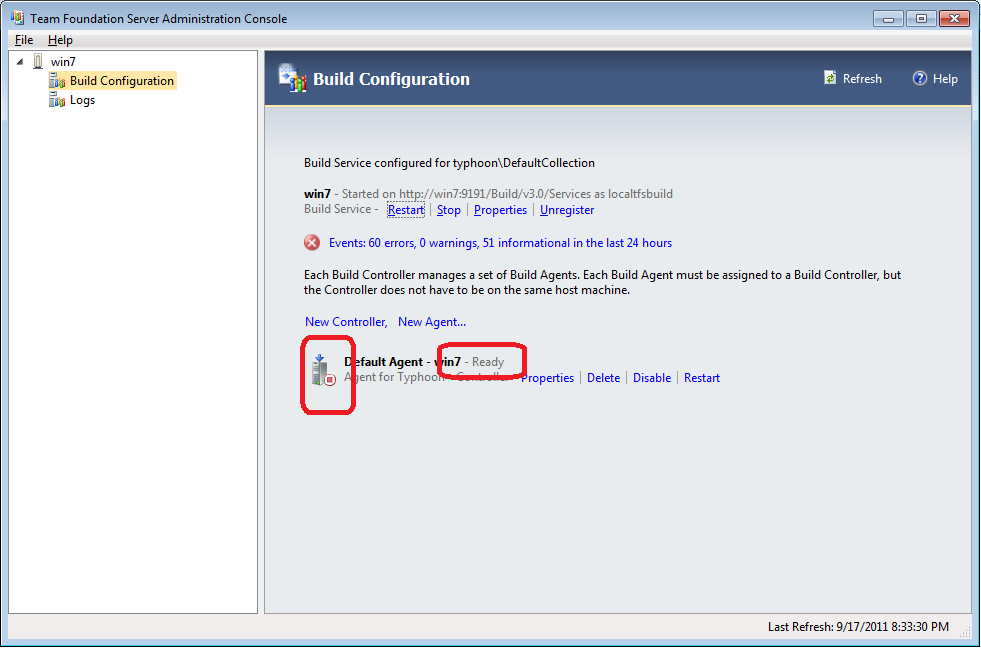Screen dimensions: 981x648
Task: Maximize the Administration Console window
Action: (x=921, y=19)
